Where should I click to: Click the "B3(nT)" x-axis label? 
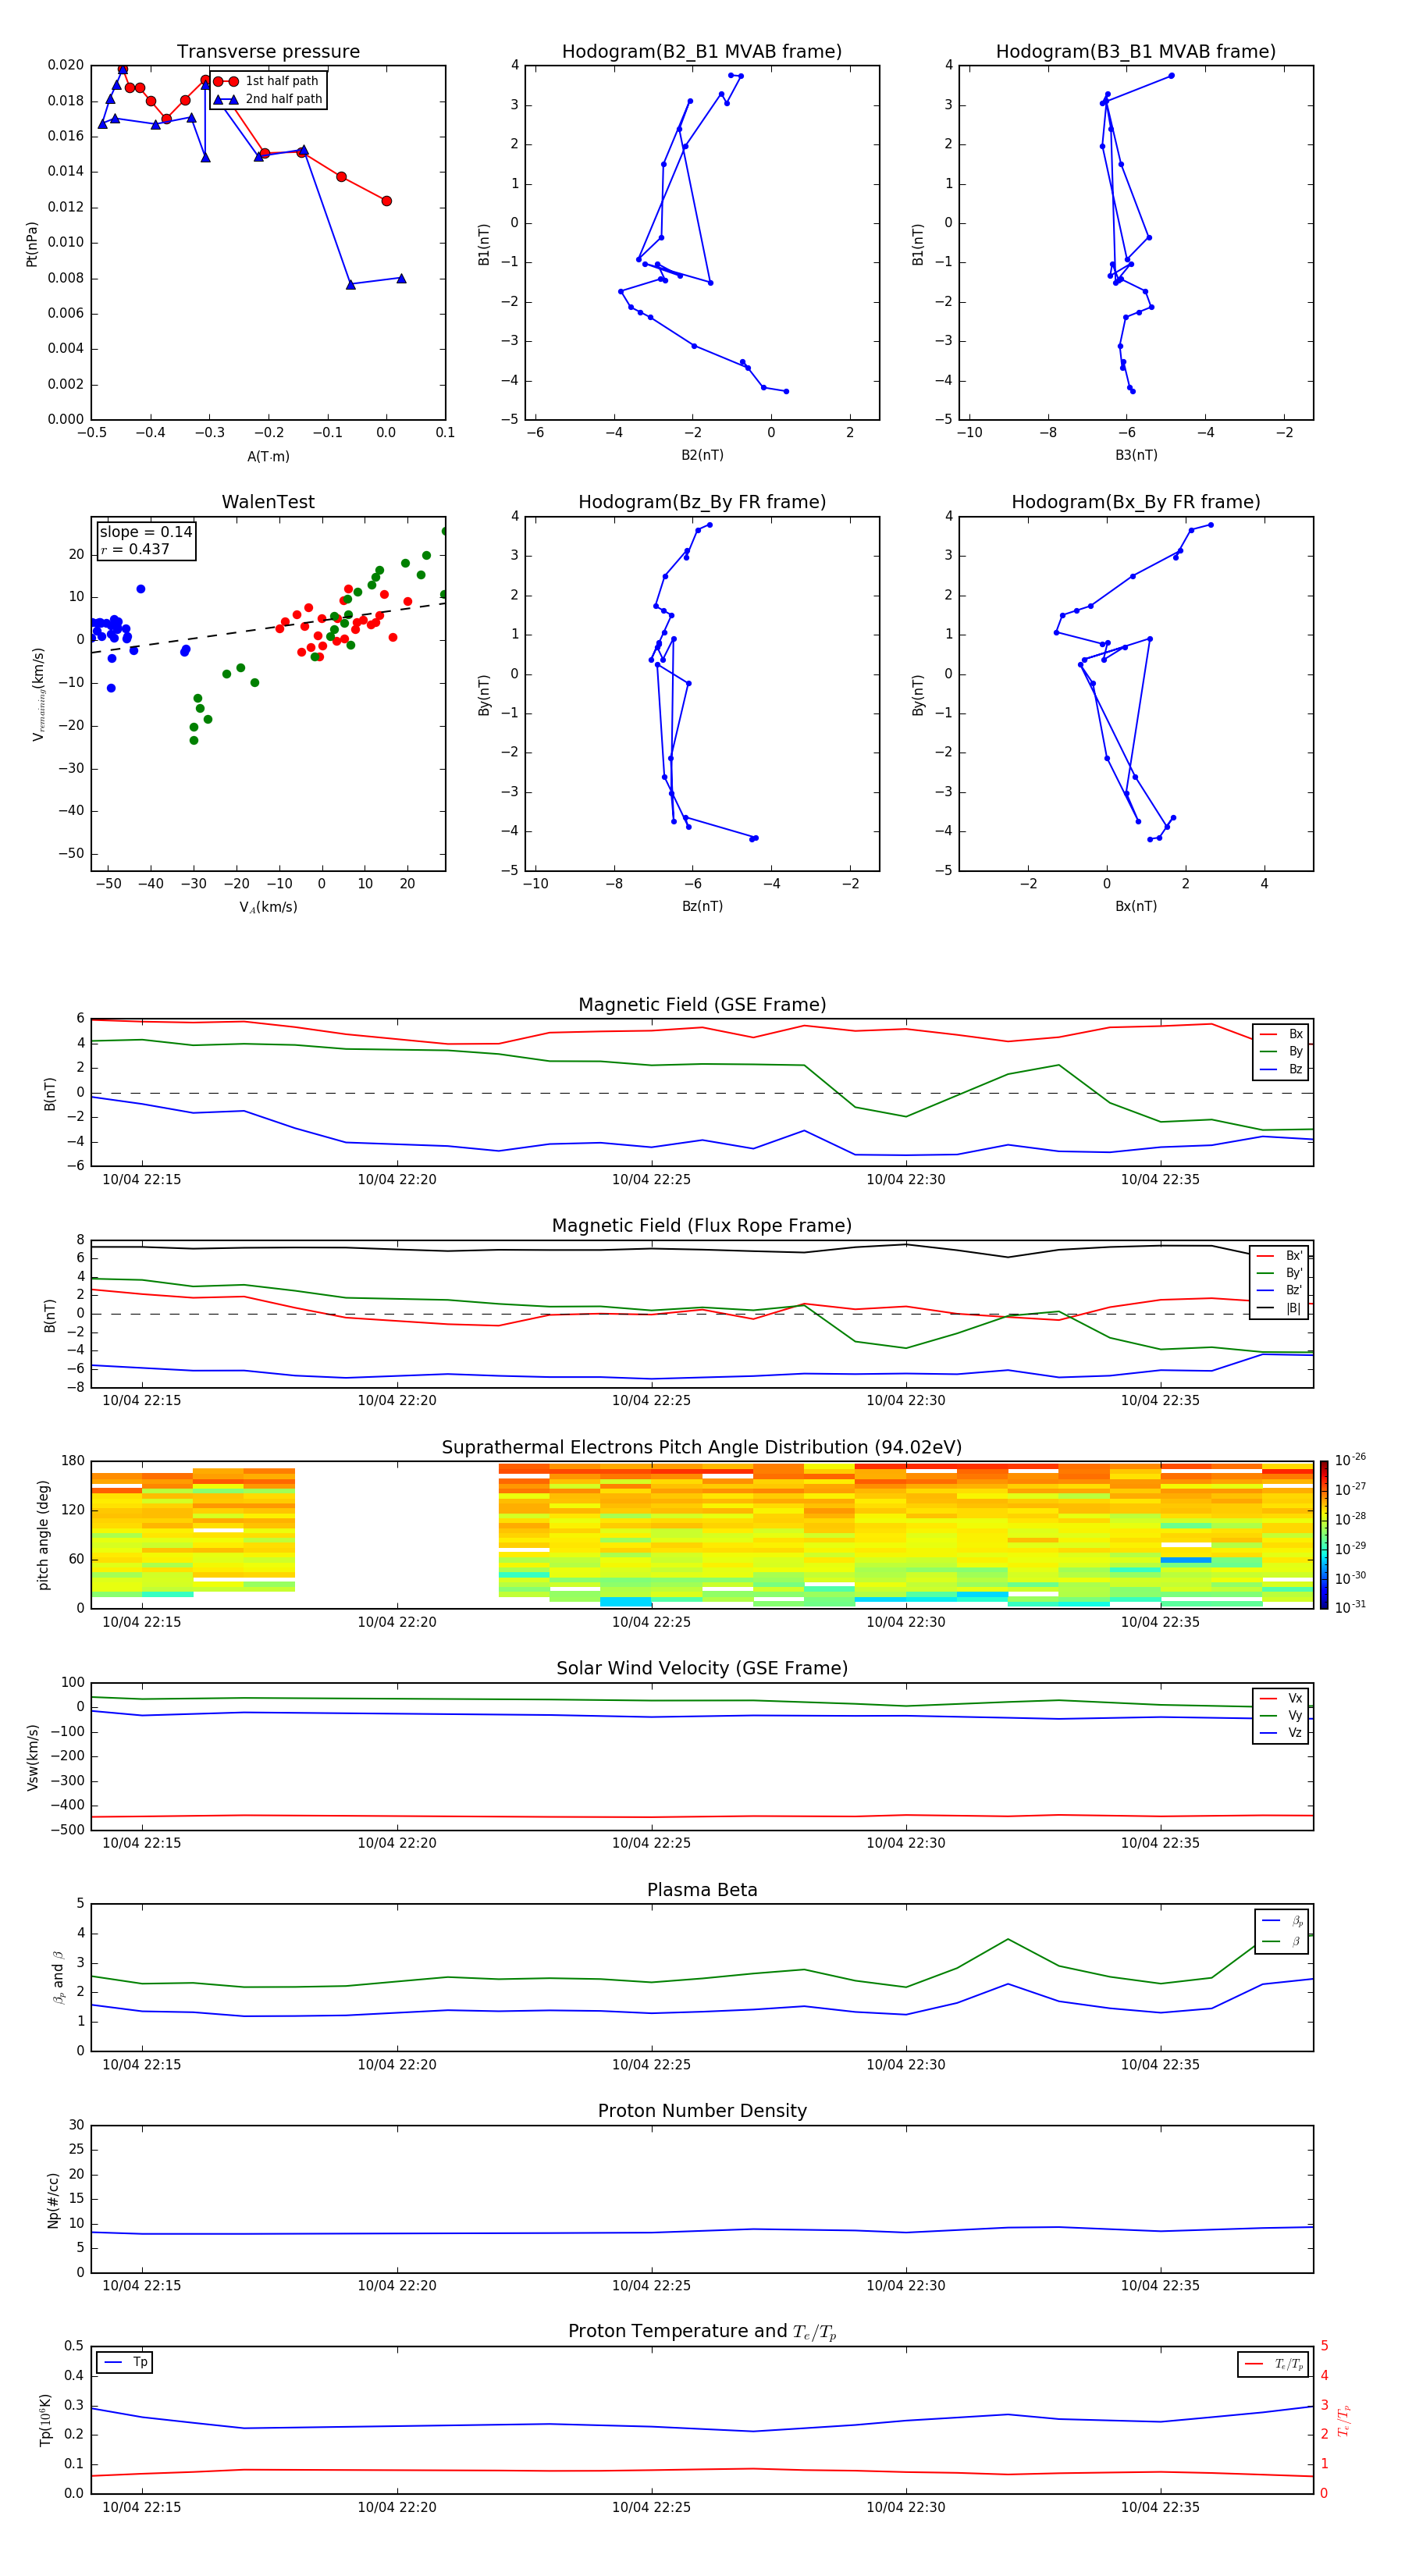[1136, 455]
